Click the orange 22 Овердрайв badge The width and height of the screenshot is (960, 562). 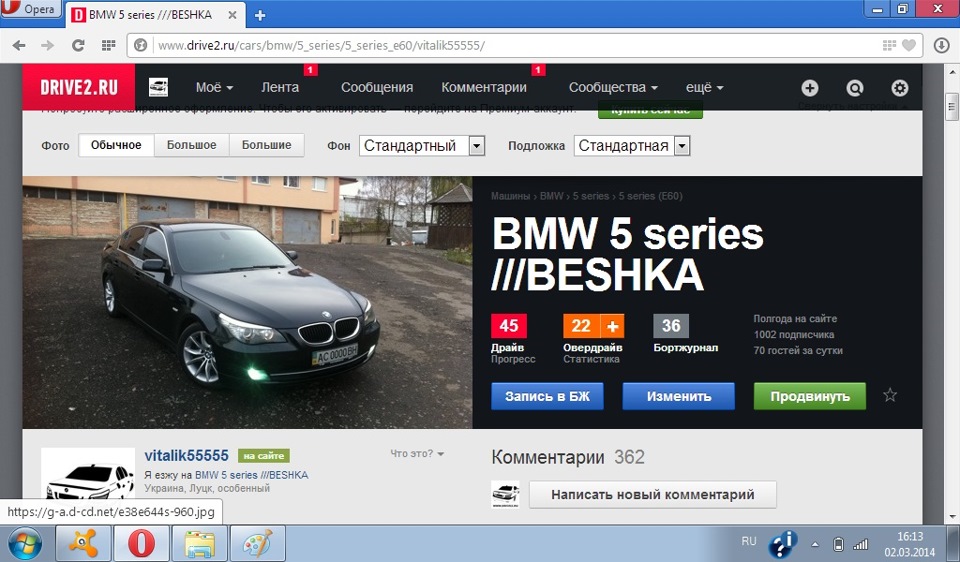[581, 326]
